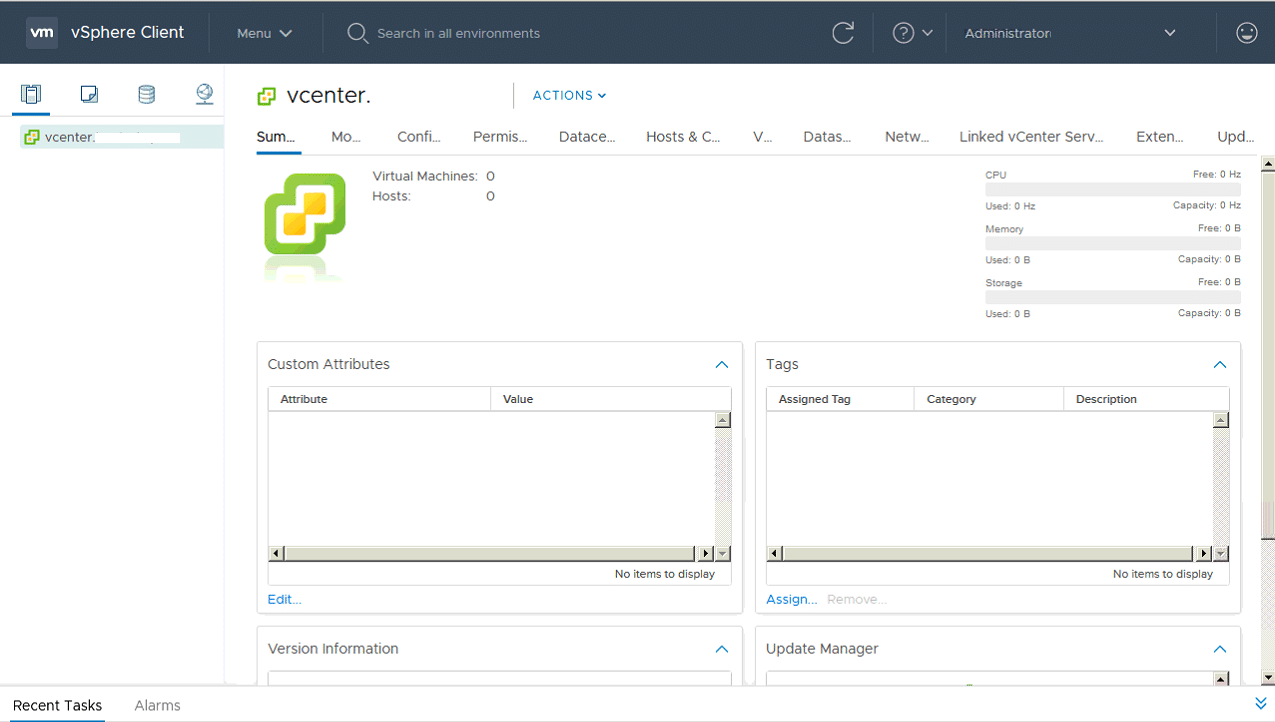Click scroll-left arrow in Custom Attributes table
The width and height of the screenshot is (1275, 722).
tap(277, 553)
